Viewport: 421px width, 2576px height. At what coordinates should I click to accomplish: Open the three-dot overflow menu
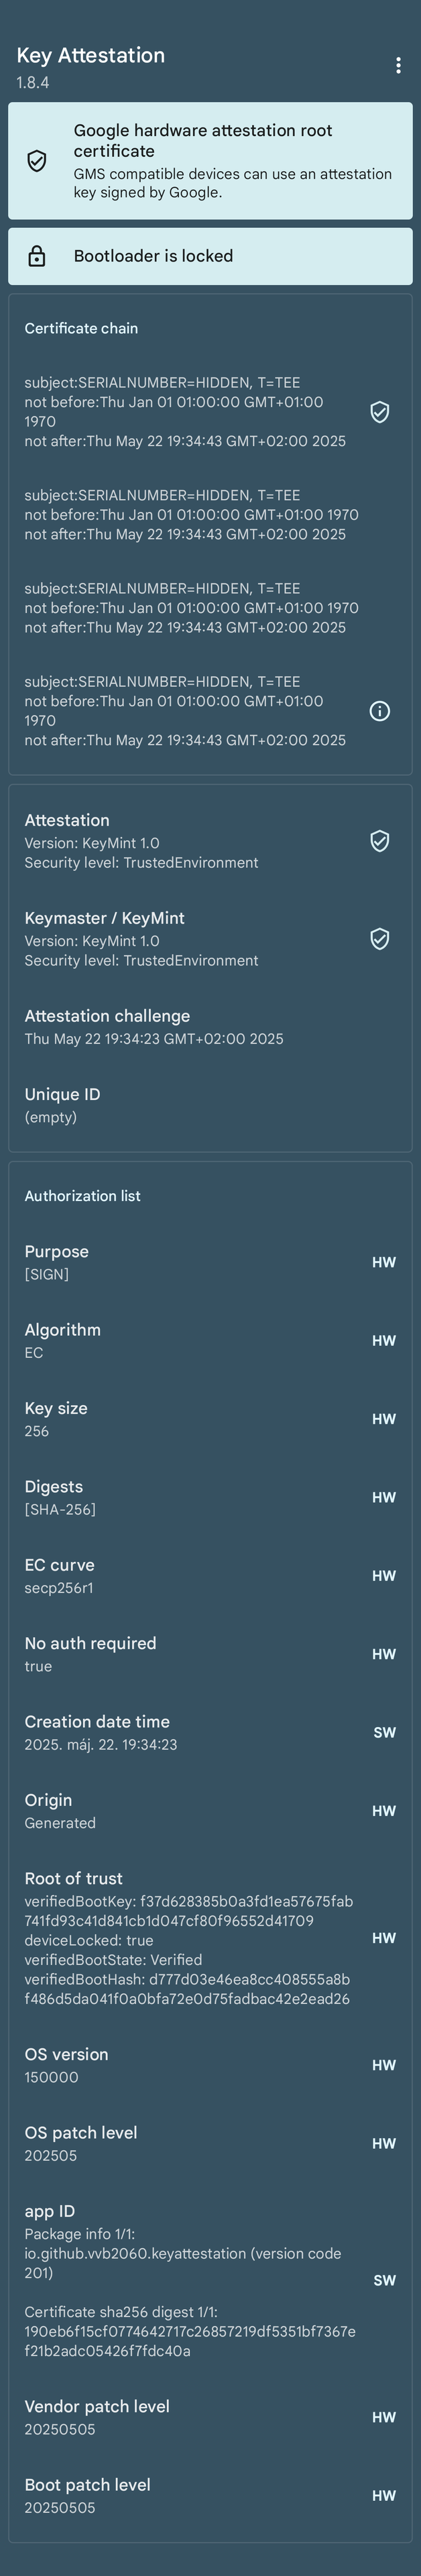pos(398,65)
